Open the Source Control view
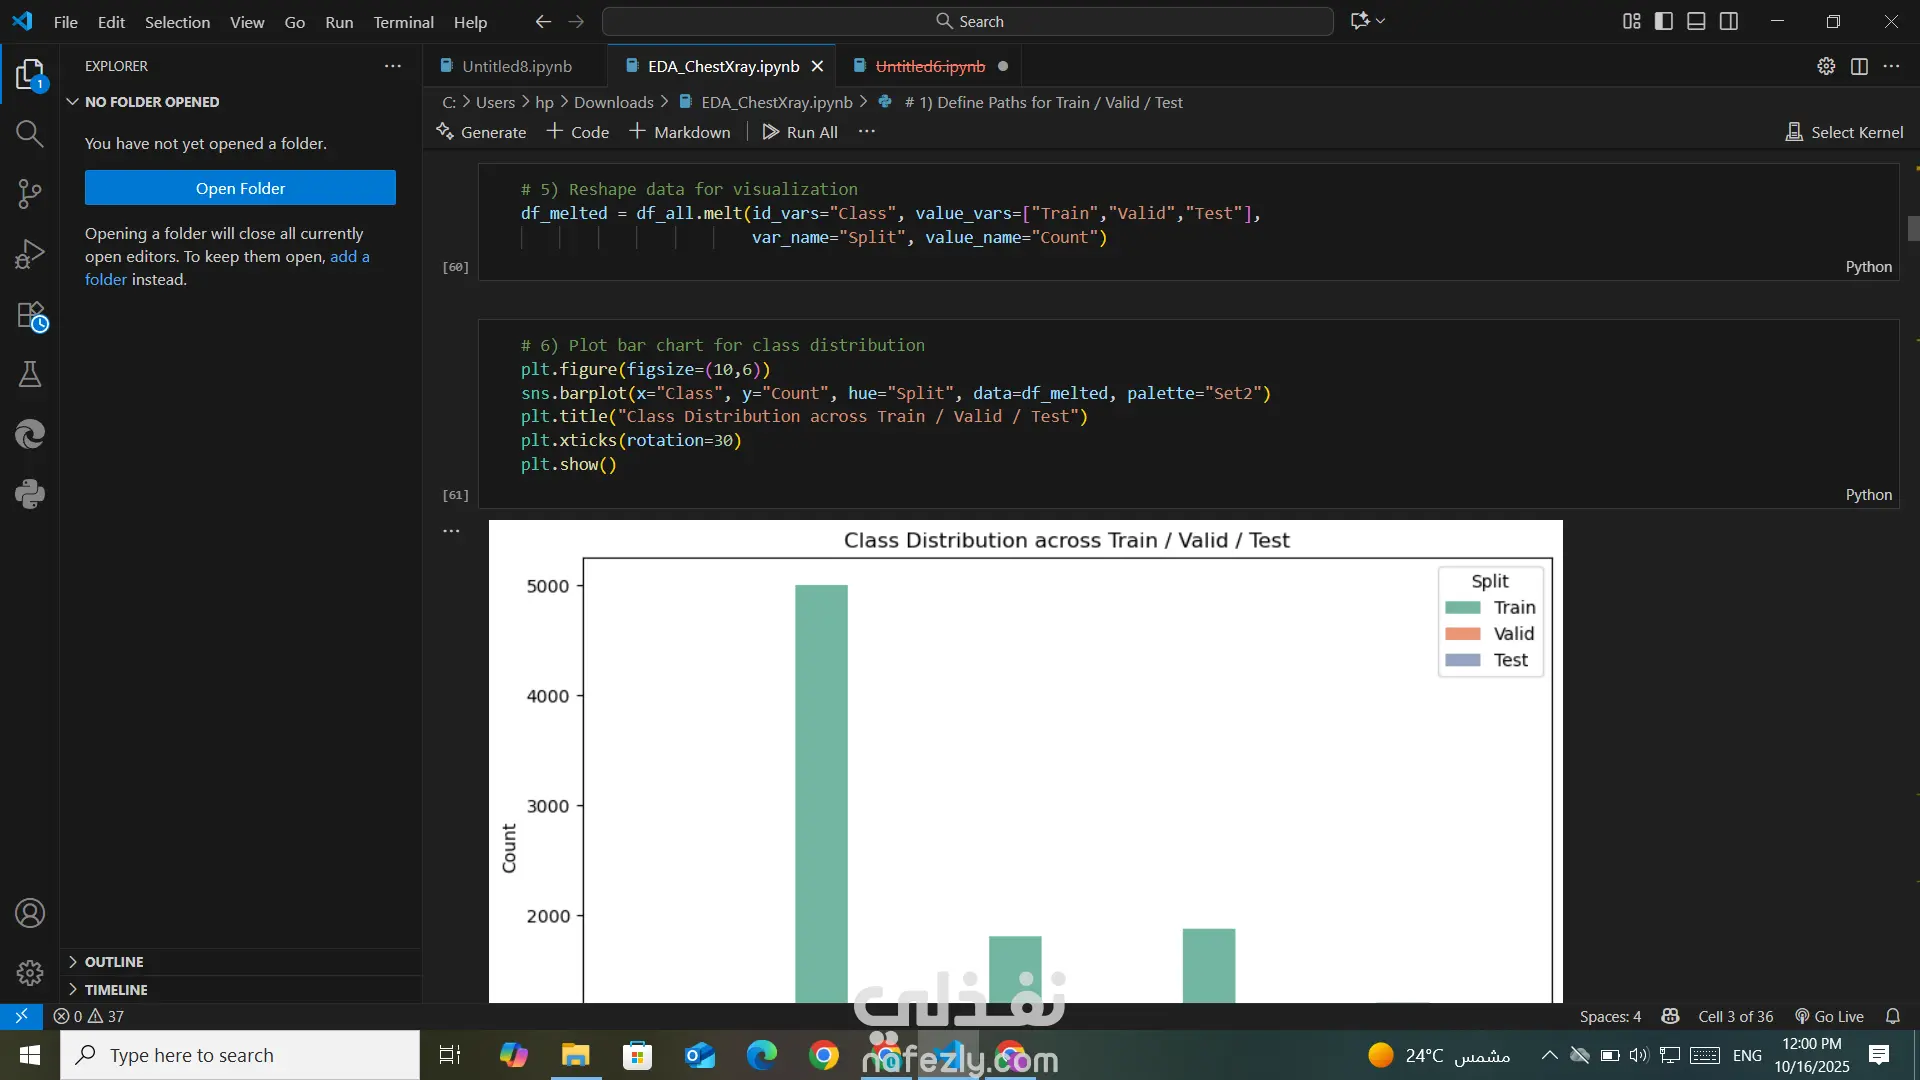The width and height of the screenshot is (1920, 1080). pos(30,194)
